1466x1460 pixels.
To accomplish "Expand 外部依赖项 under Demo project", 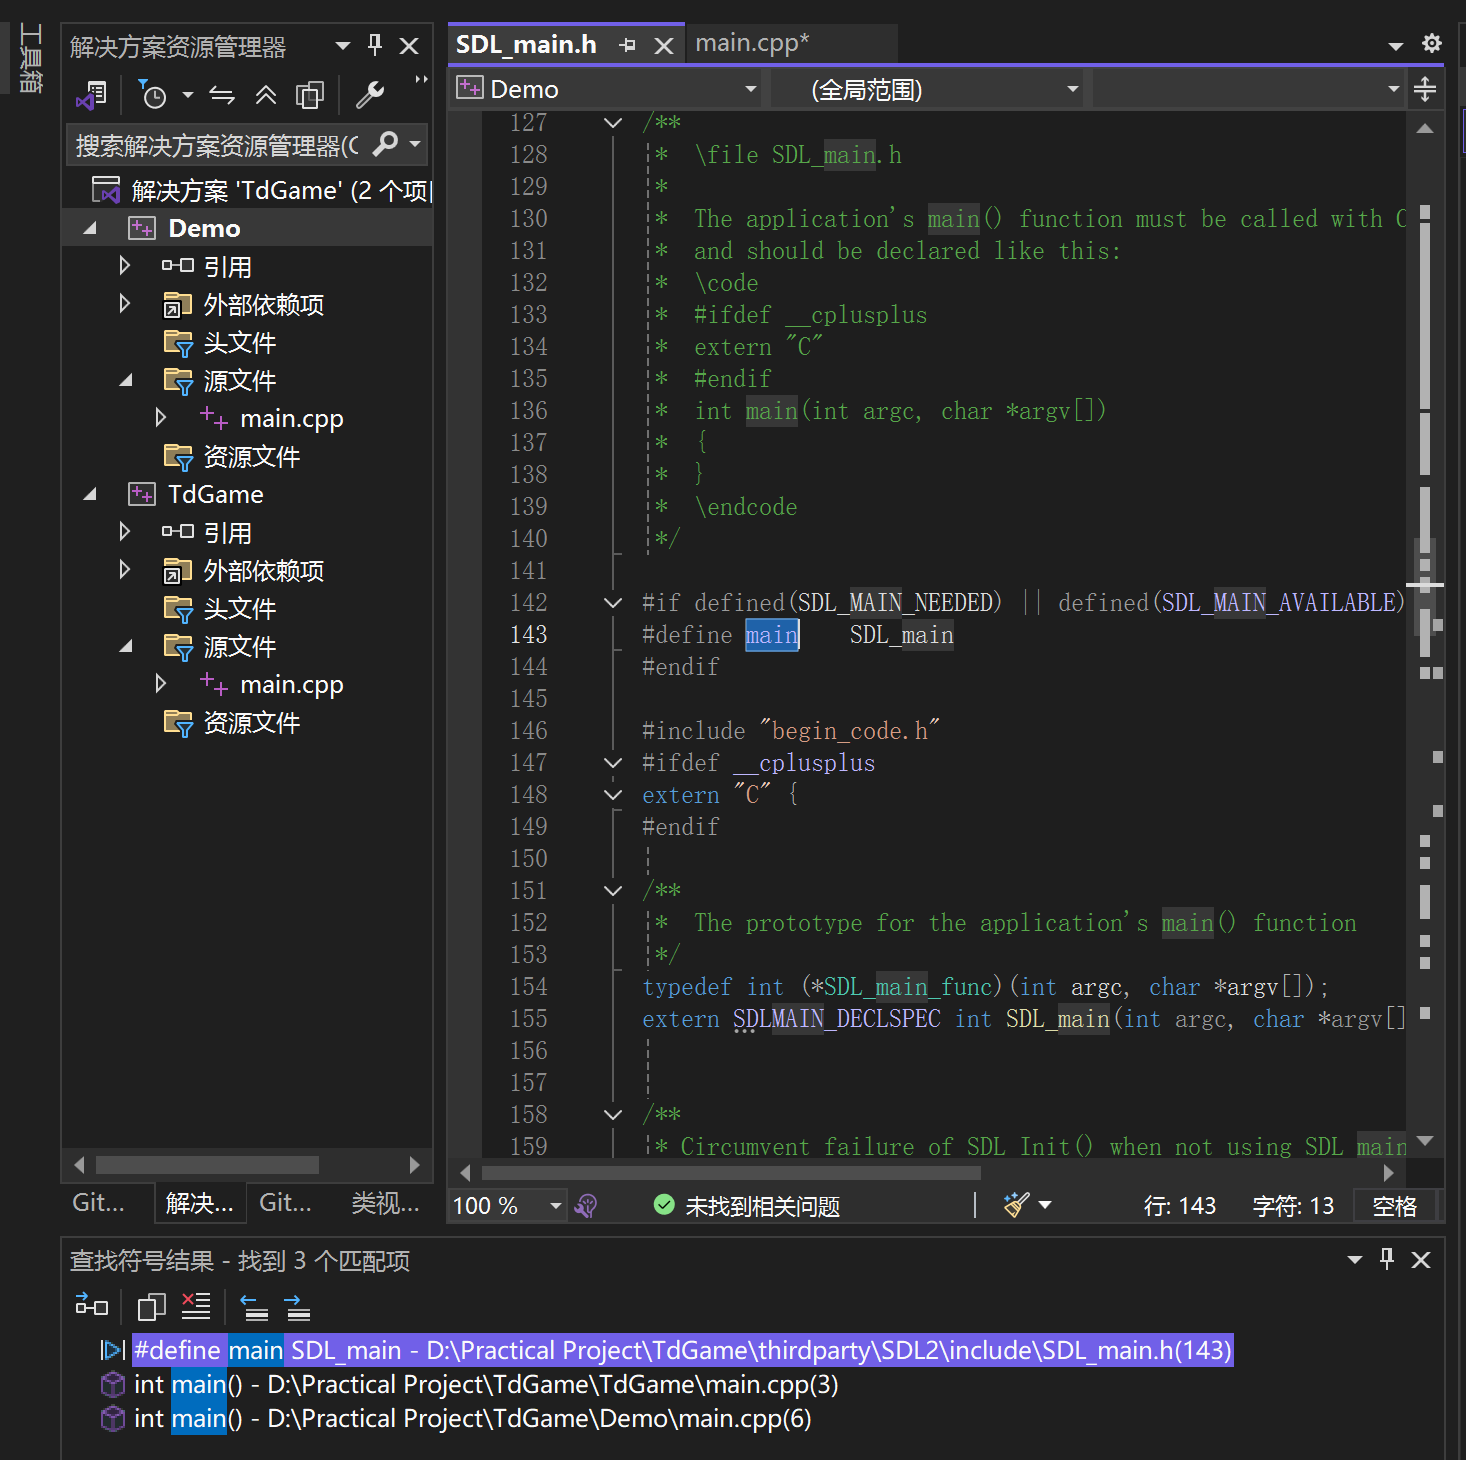I will 124,304.
